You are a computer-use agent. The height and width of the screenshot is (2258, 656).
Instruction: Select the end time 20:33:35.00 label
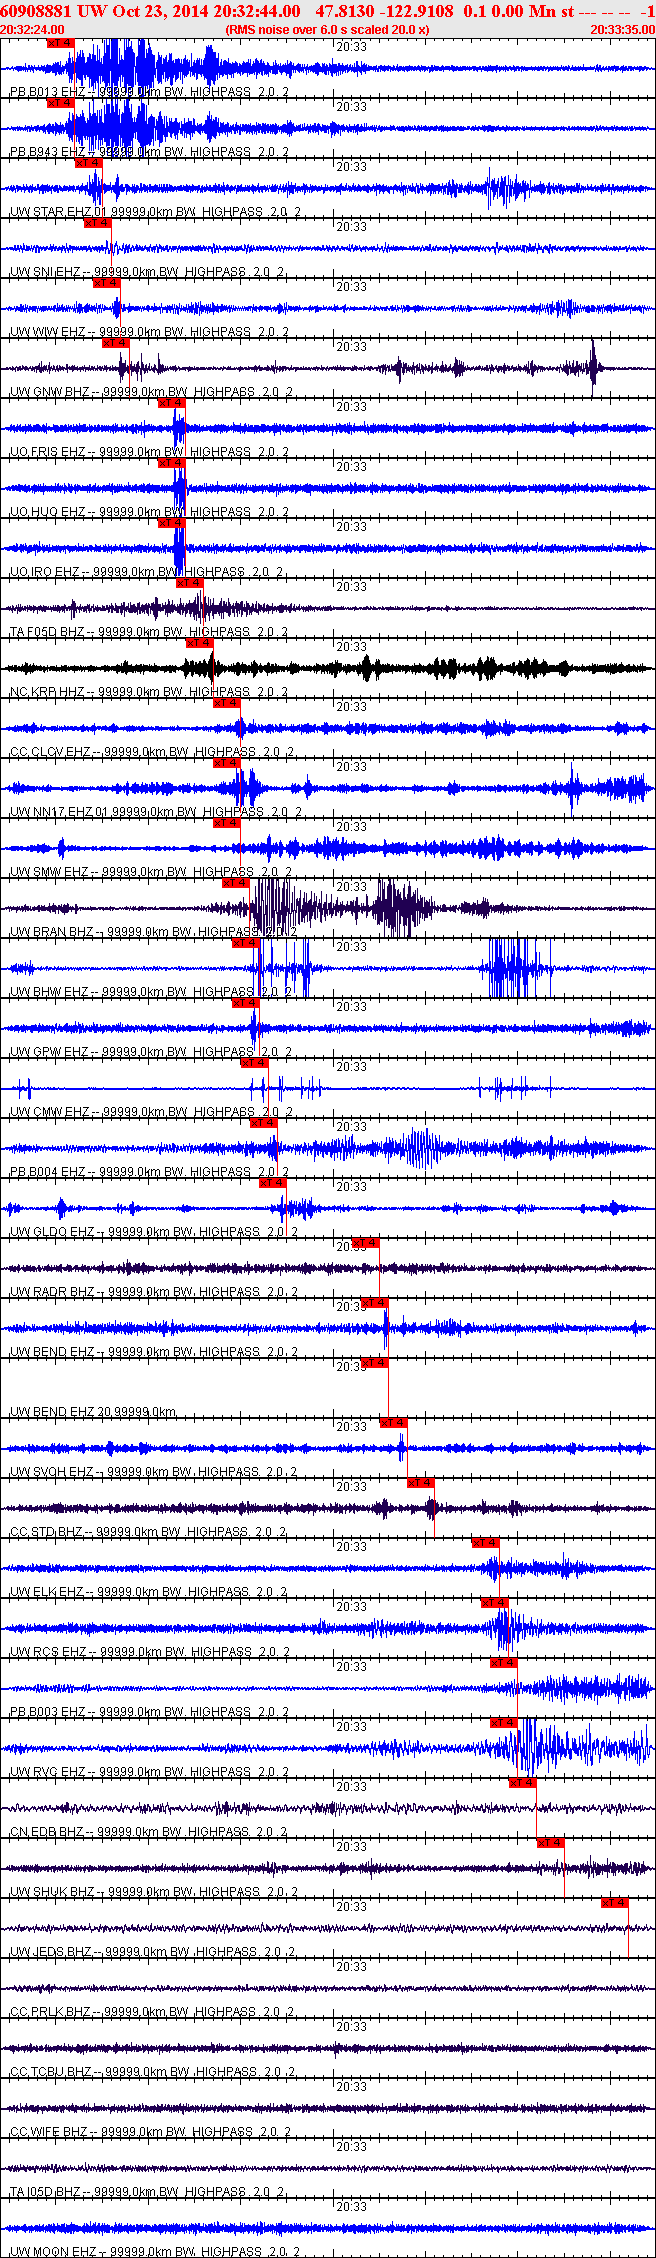click(x=622, y=30)
